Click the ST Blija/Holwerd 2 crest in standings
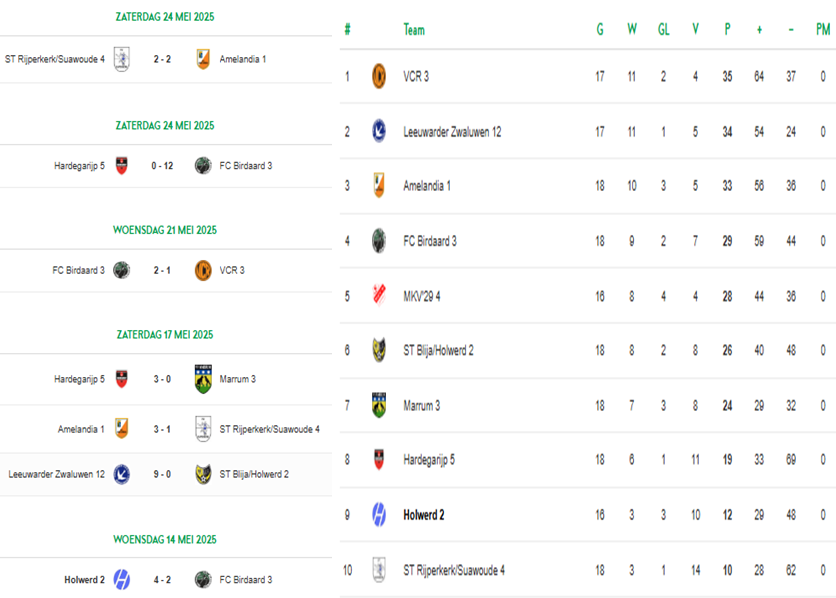Viewport: 836px width, 598px height. (379, 350)
